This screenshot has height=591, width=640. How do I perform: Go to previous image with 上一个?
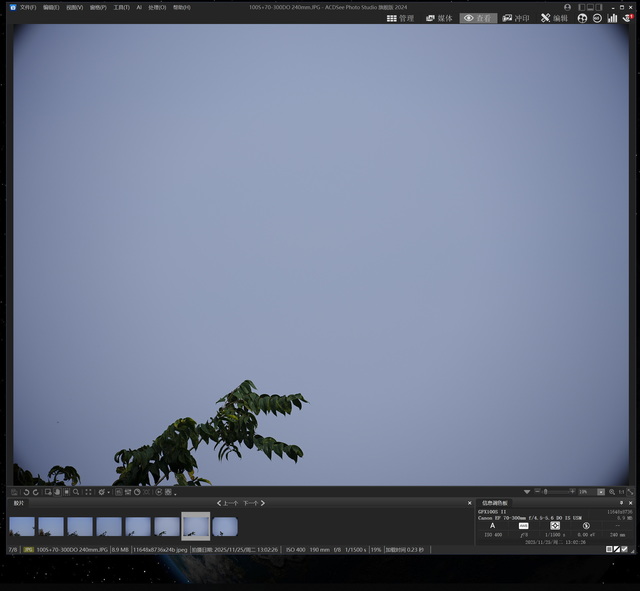pyautogui.click(x=227, y=503)
